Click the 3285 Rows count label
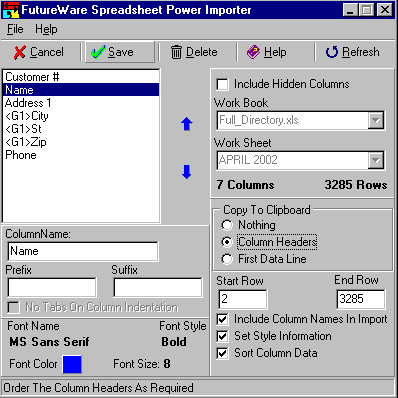 pyautogui.click(x=356, y=185)
